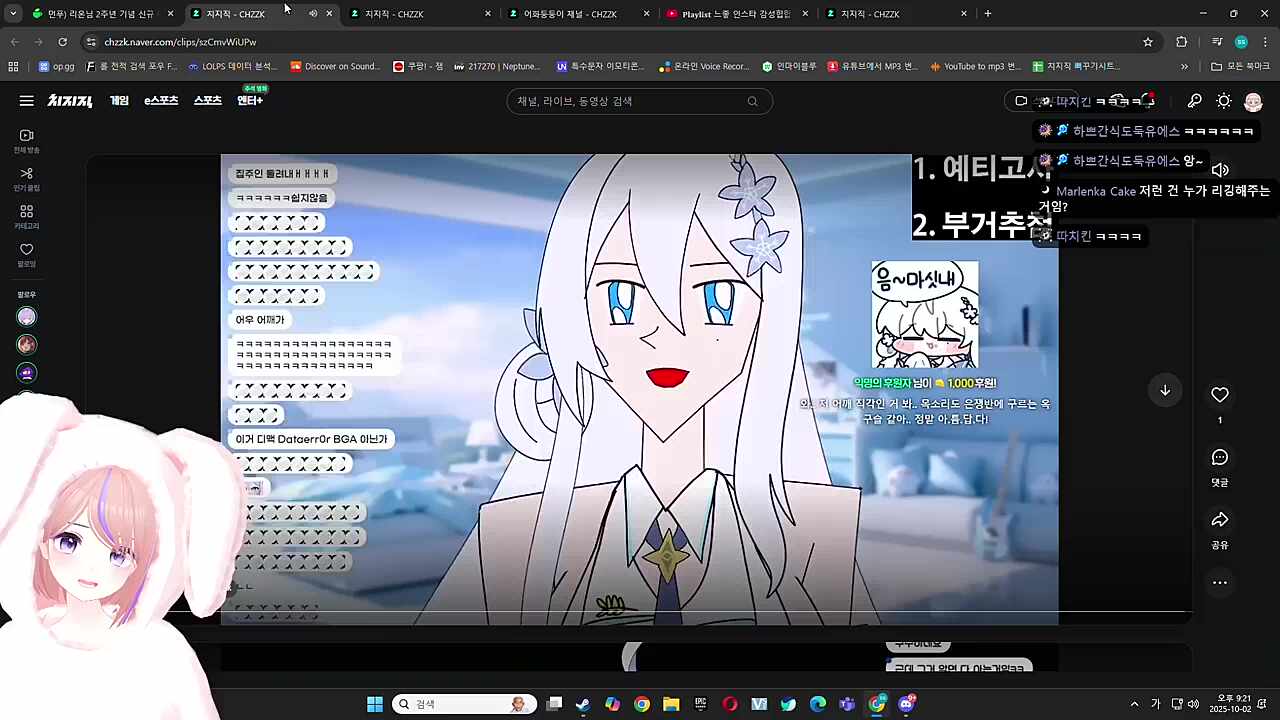Open the 전체방송 camera icon in sidebar
Screen dimensions: 1280x720
[x=27, y=136]
